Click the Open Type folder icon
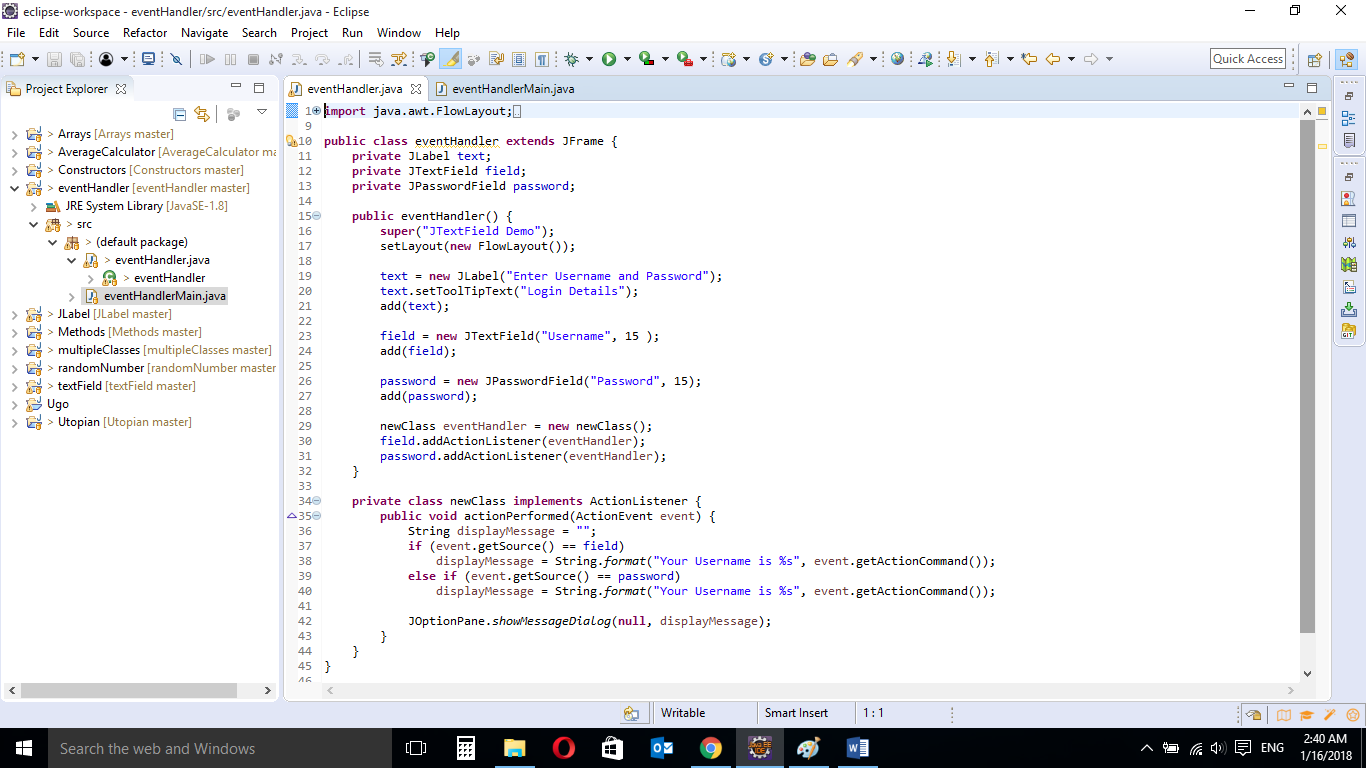 [x=807, y=59]
